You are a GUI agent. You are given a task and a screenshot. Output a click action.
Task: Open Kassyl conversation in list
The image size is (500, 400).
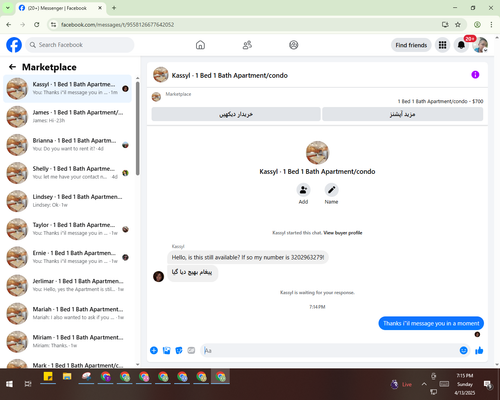click(67, 88)
